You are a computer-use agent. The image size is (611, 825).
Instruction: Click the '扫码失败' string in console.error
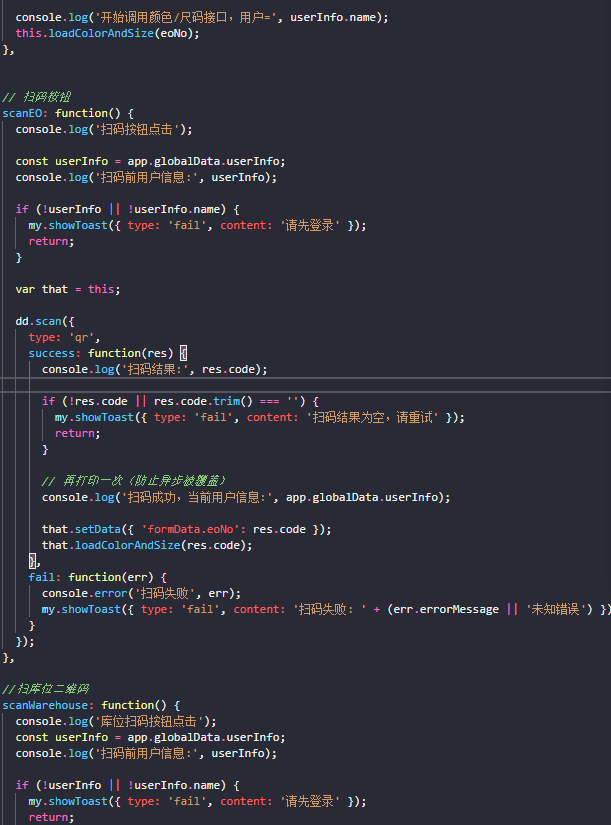pos(165,593)
